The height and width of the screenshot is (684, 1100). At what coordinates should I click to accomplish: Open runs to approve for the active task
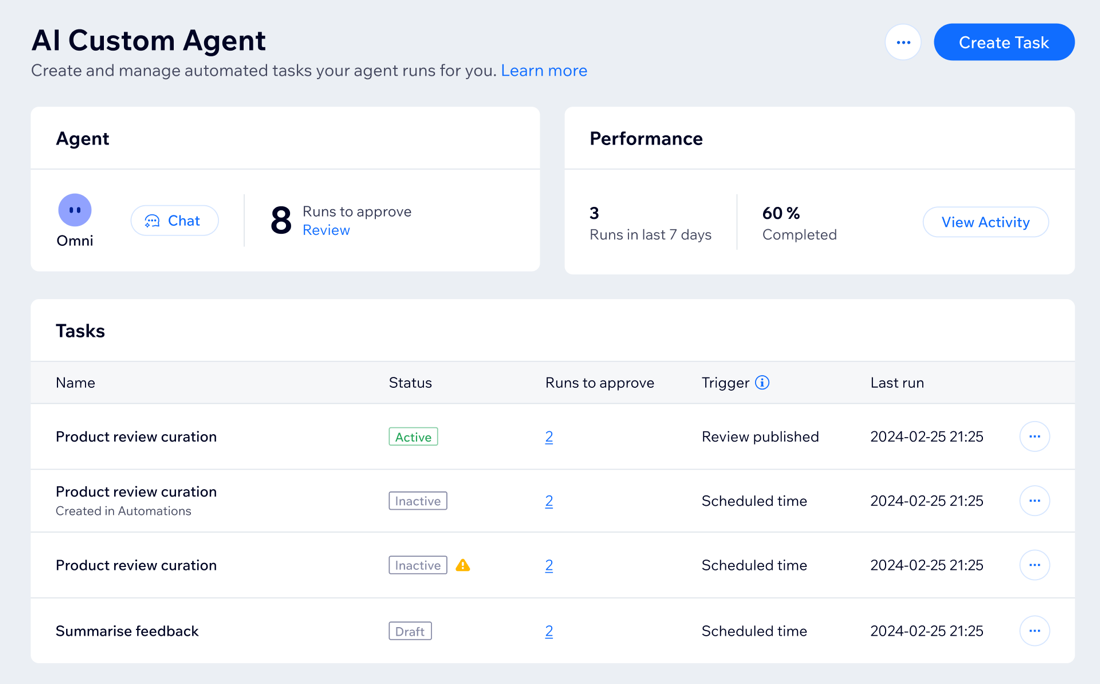(x=549, y=436)
